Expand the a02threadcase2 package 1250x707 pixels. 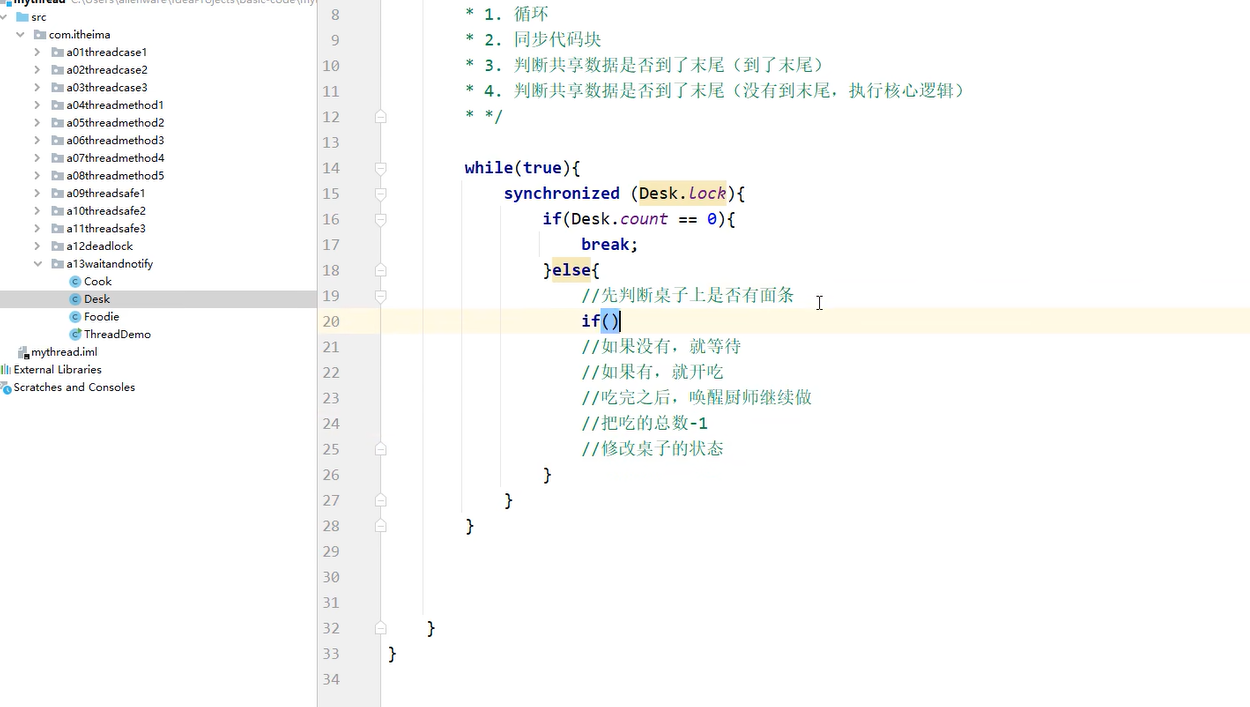37,70
